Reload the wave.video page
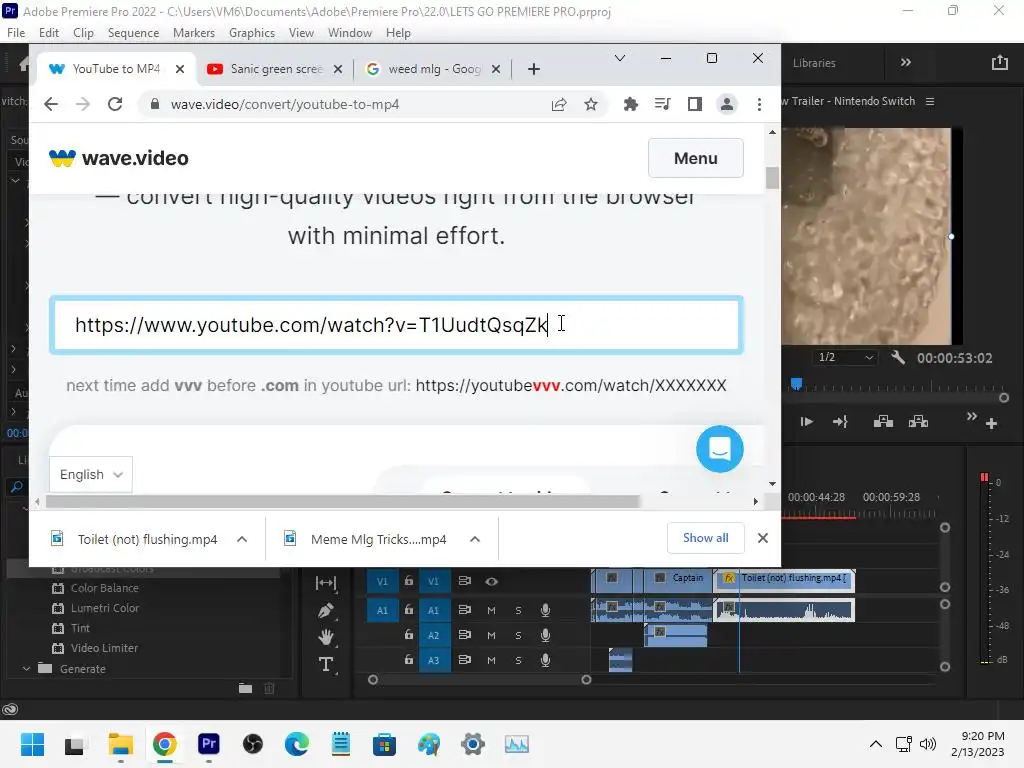 tap(115, 104)
